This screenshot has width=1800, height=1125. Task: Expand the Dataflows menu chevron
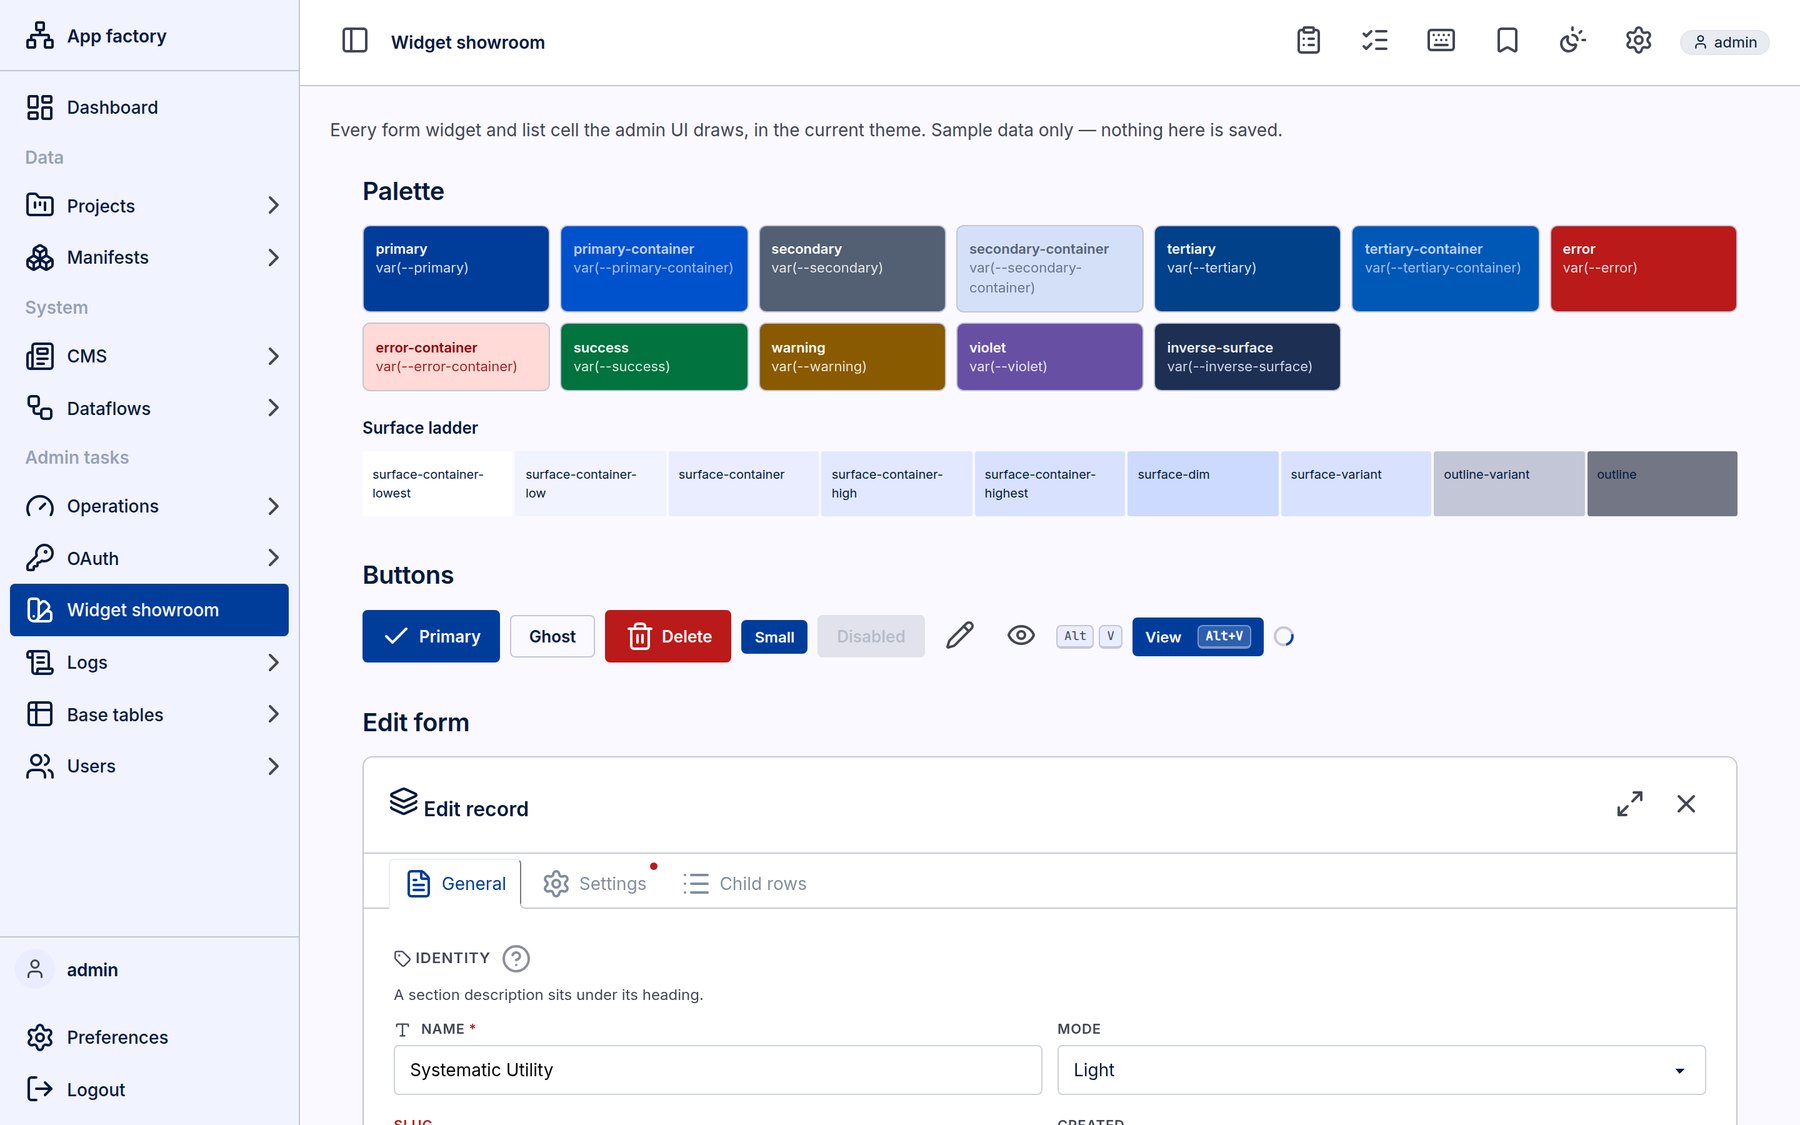point(273,408)
